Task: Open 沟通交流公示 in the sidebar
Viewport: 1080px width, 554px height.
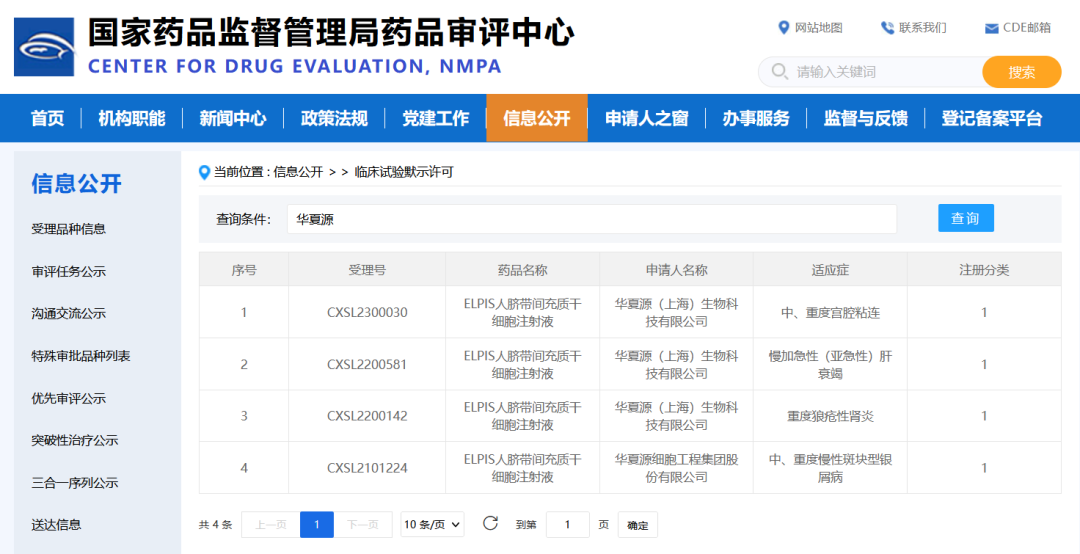Action: tap(69, 314)
